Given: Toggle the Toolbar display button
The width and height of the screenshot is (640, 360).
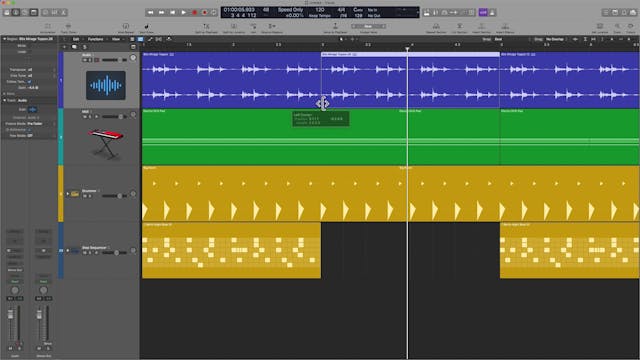Looking at the screenshot, I should 34,13.
